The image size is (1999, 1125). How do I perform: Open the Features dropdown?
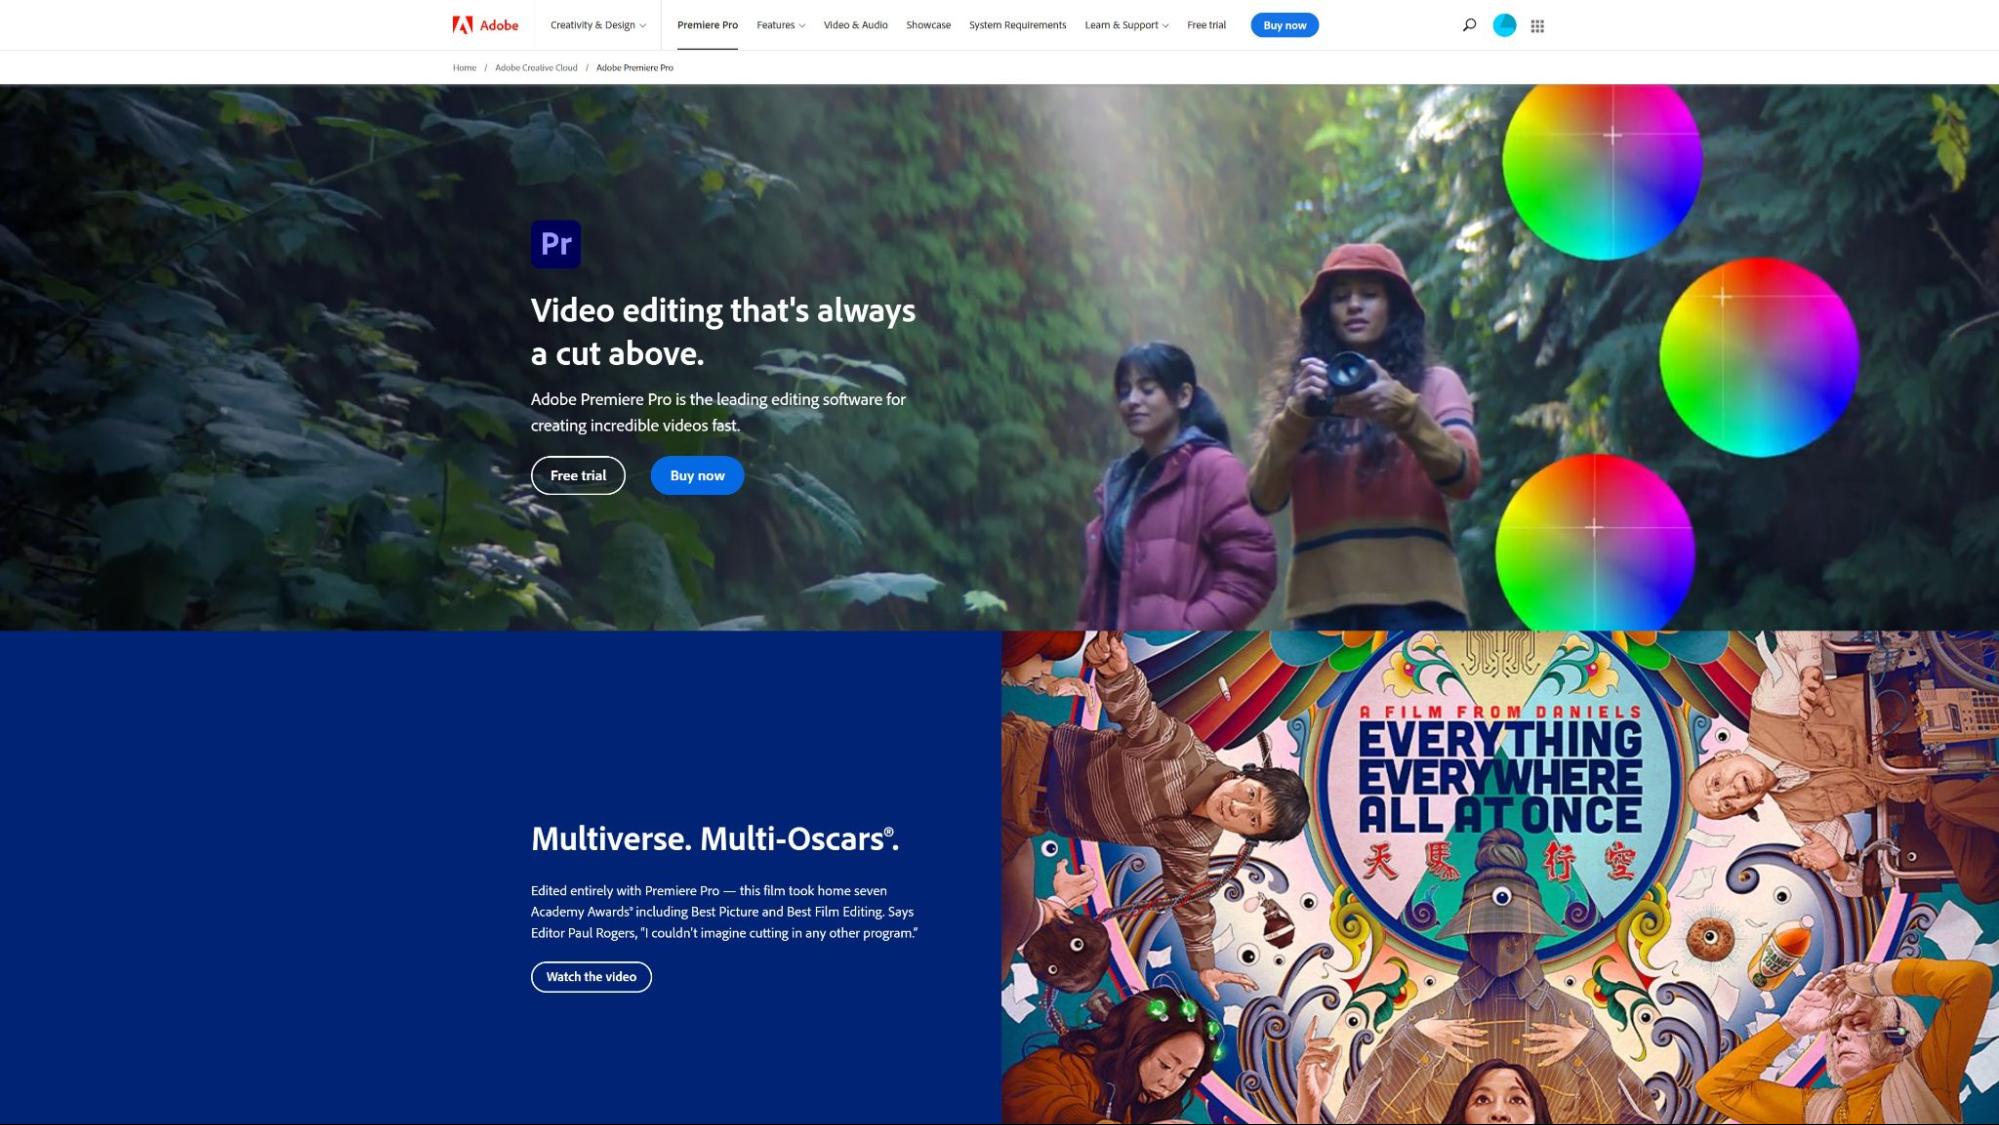(x=779, y=24)
